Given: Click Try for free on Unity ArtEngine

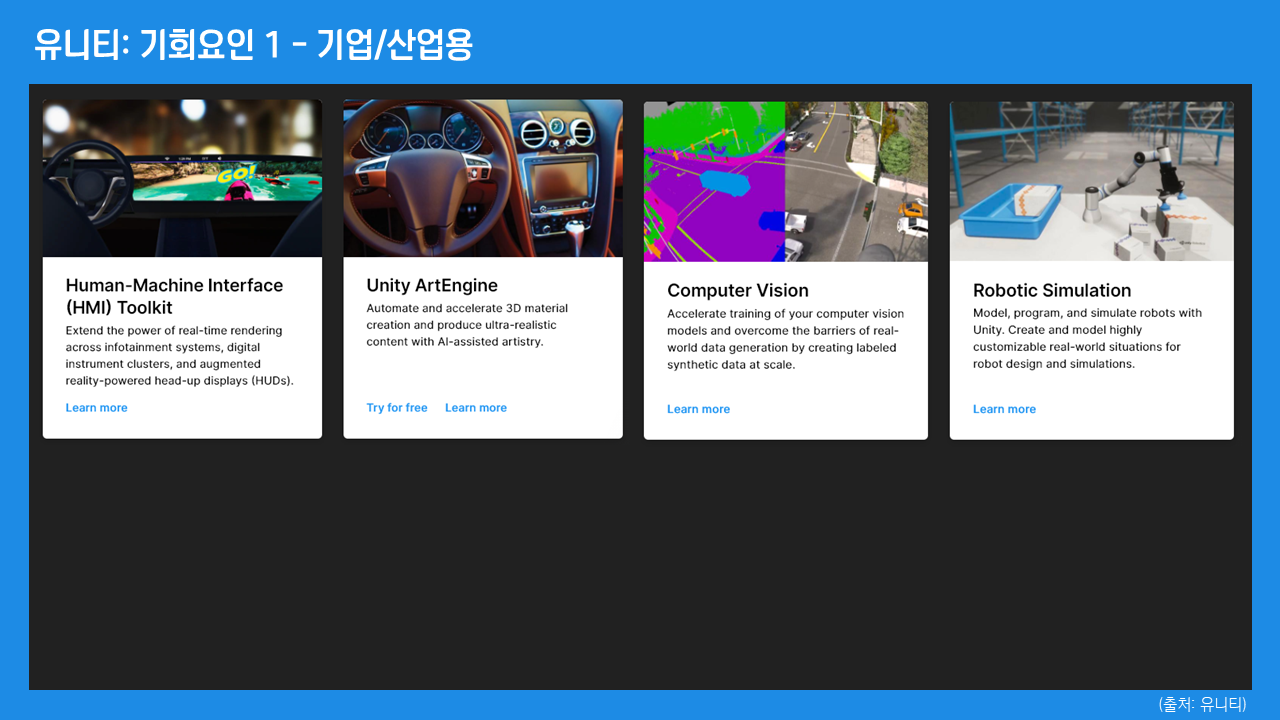Looking at the screenshot, I should click(397, 408).
